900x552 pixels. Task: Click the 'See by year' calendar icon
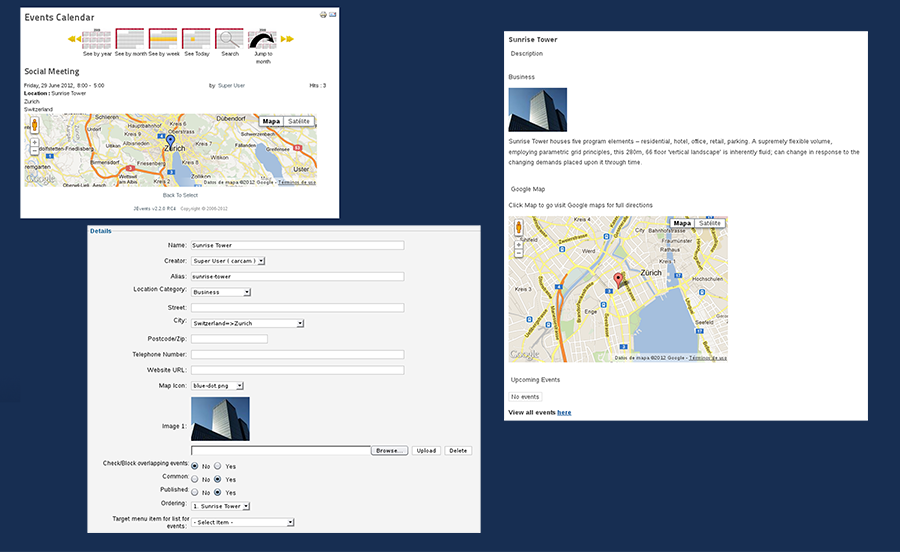97,39
